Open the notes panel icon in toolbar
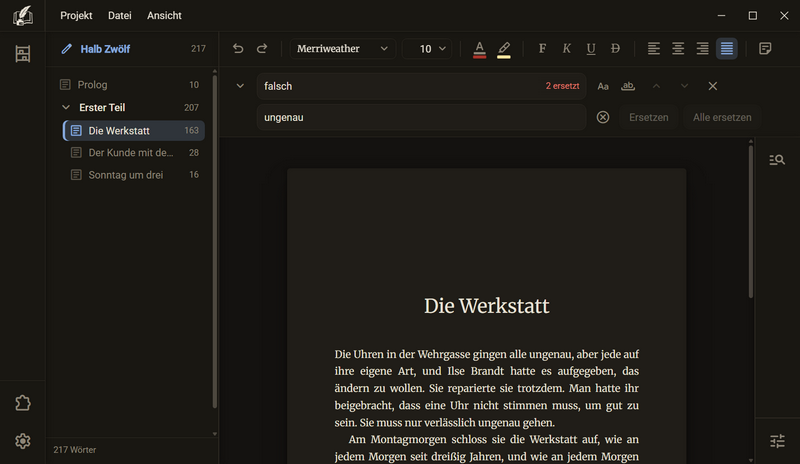Screen dimensions: 800x464 click(765, 48)
